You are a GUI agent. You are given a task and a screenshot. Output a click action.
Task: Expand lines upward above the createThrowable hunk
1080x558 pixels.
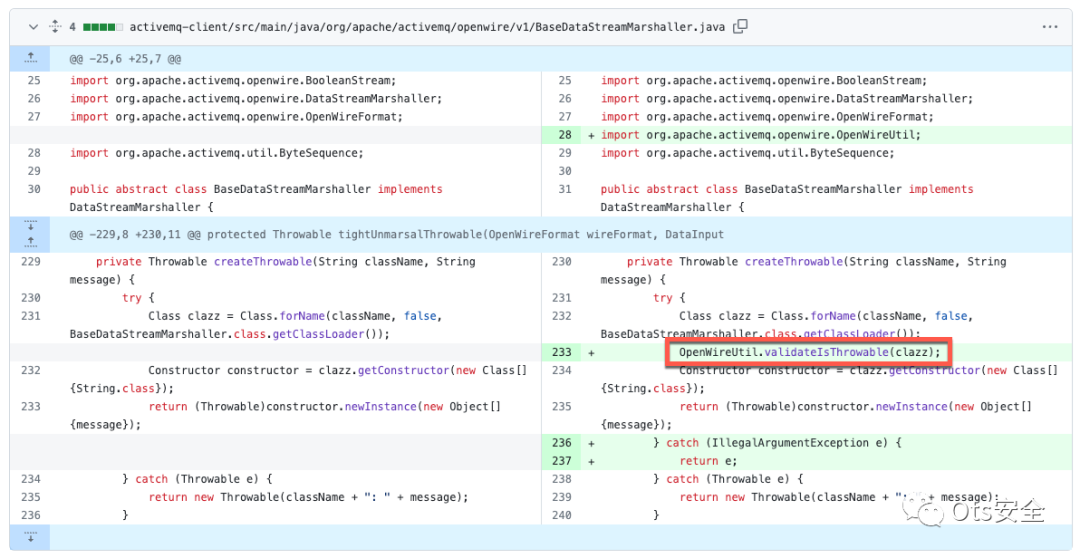[x=30, y=242]
